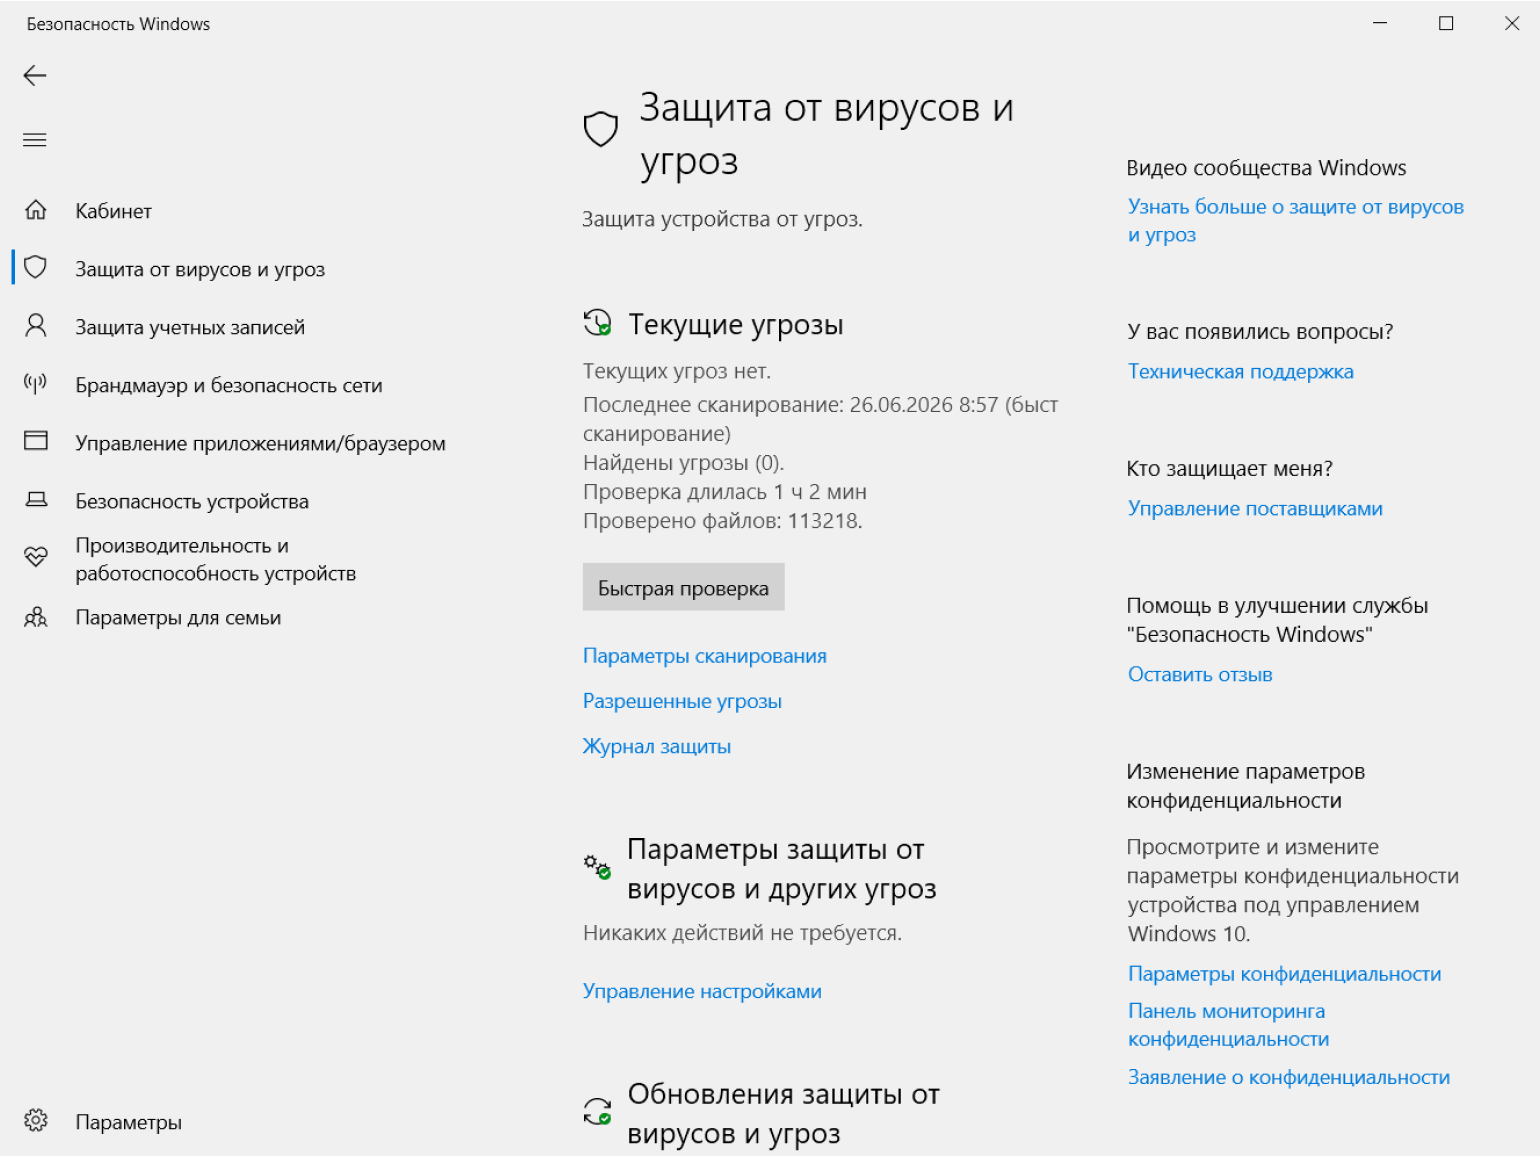Click the person icon for account protection
Image resolution: width=1540 pixels, height=1156 pixels.
point(36,326)
